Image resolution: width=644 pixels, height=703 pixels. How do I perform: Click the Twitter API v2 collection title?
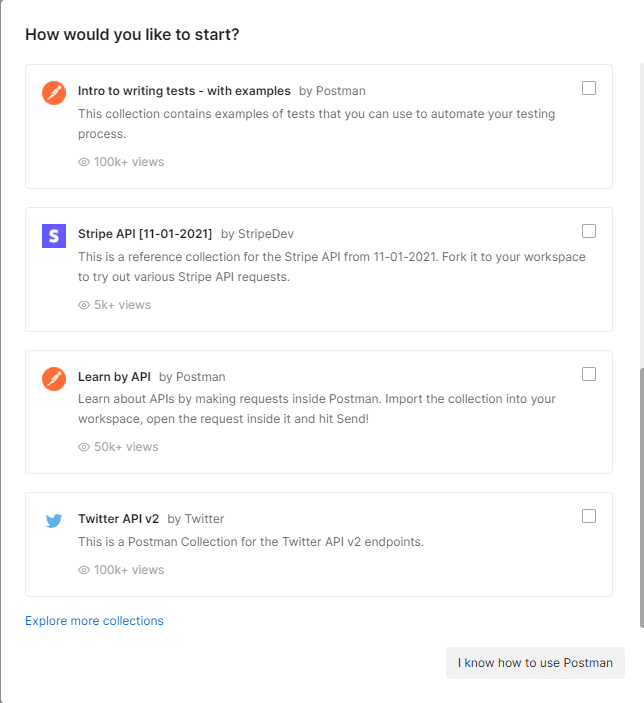[x=118, y=519]
